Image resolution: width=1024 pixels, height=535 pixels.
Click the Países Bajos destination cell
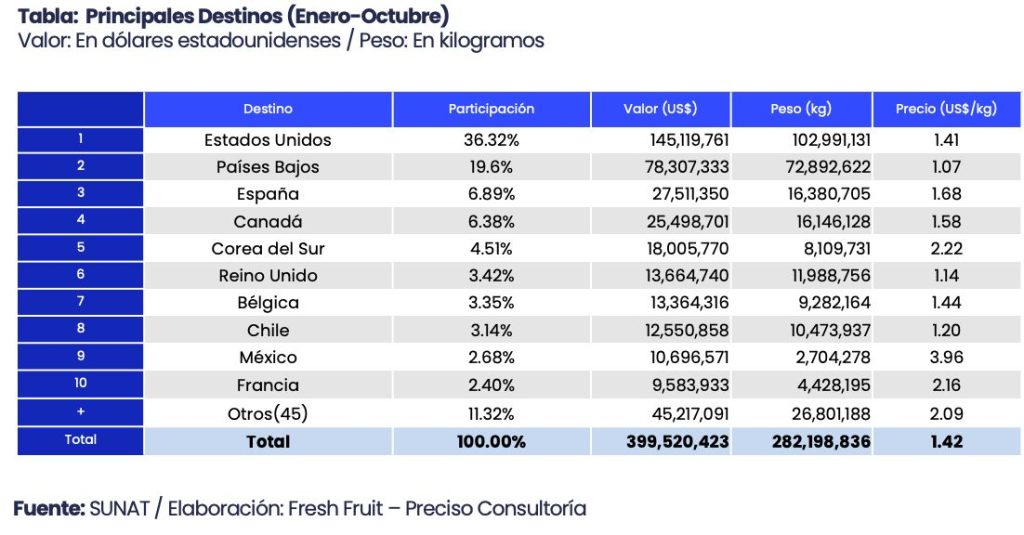pos(268,167)
